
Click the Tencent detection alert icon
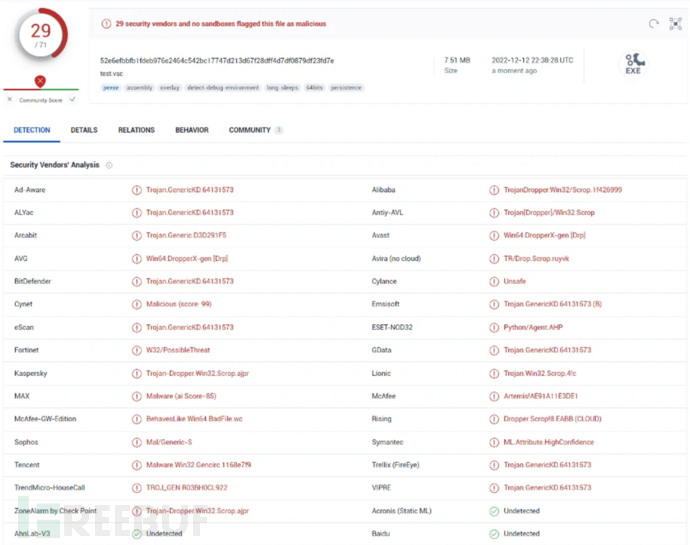(137, 465)
